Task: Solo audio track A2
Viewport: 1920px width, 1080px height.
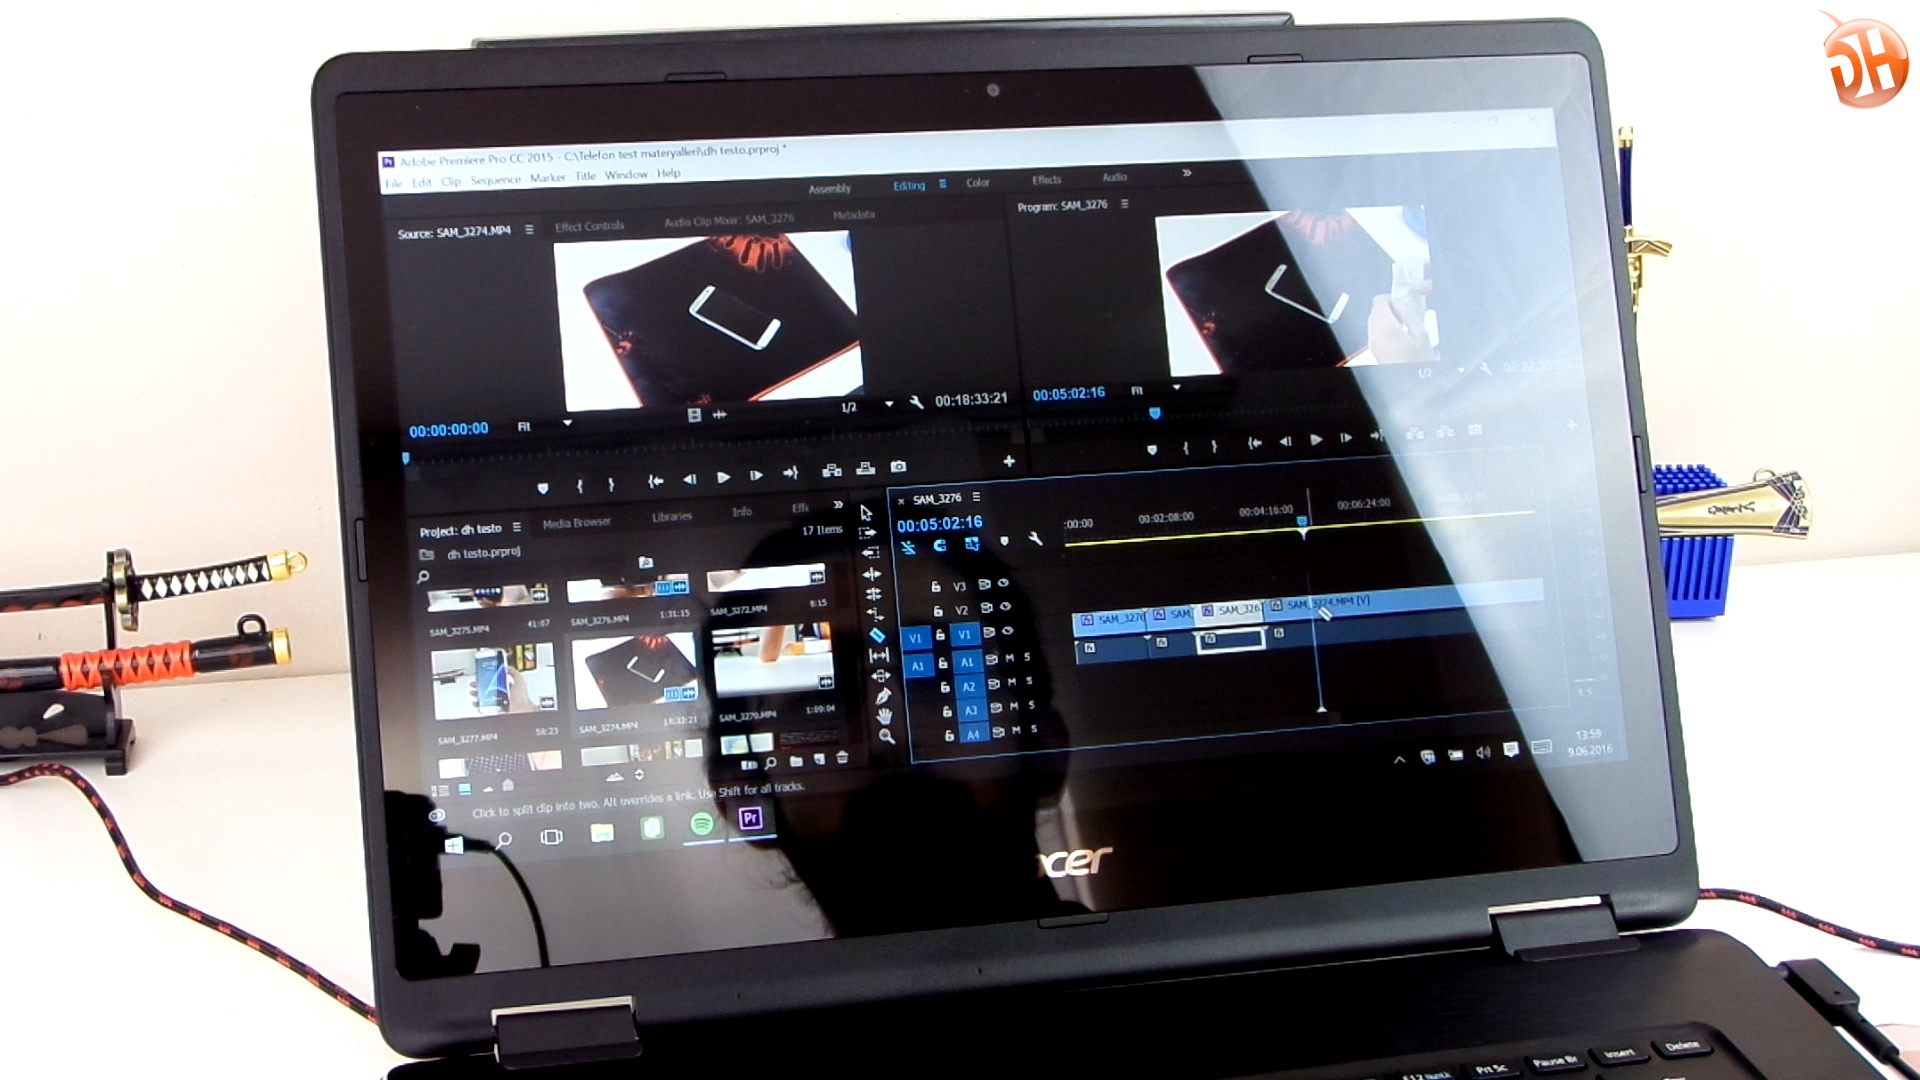Action: coord(1029,681)
